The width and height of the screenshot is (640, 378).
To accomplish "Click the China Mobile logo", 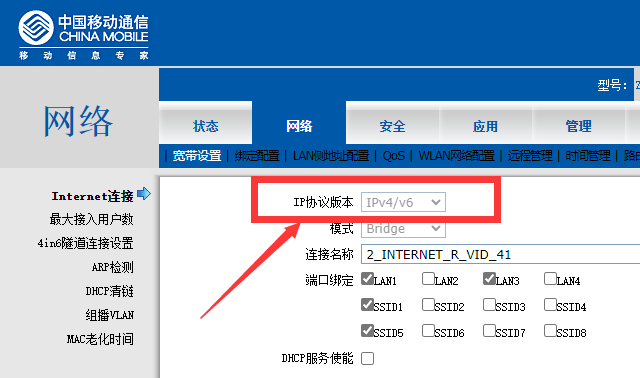I will [83, 34].
